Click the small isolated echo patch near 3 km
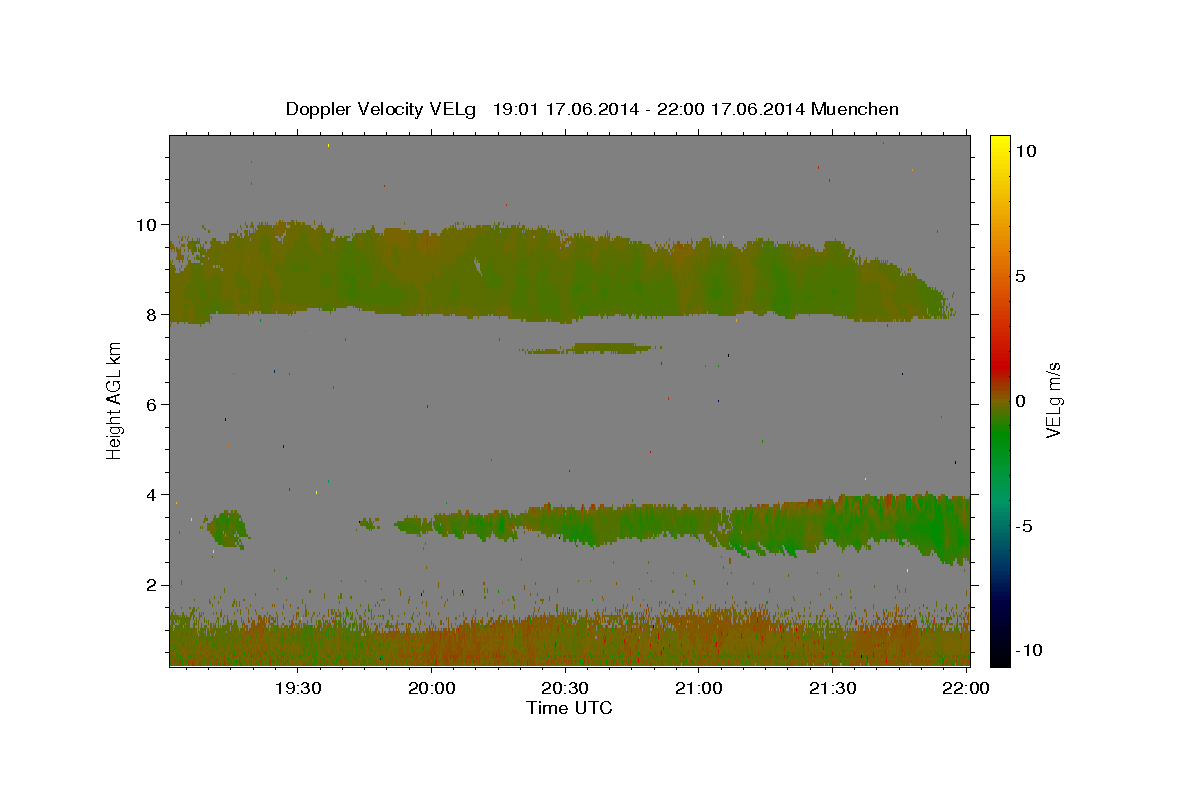 pyautogui.click(x=227, y=528)
